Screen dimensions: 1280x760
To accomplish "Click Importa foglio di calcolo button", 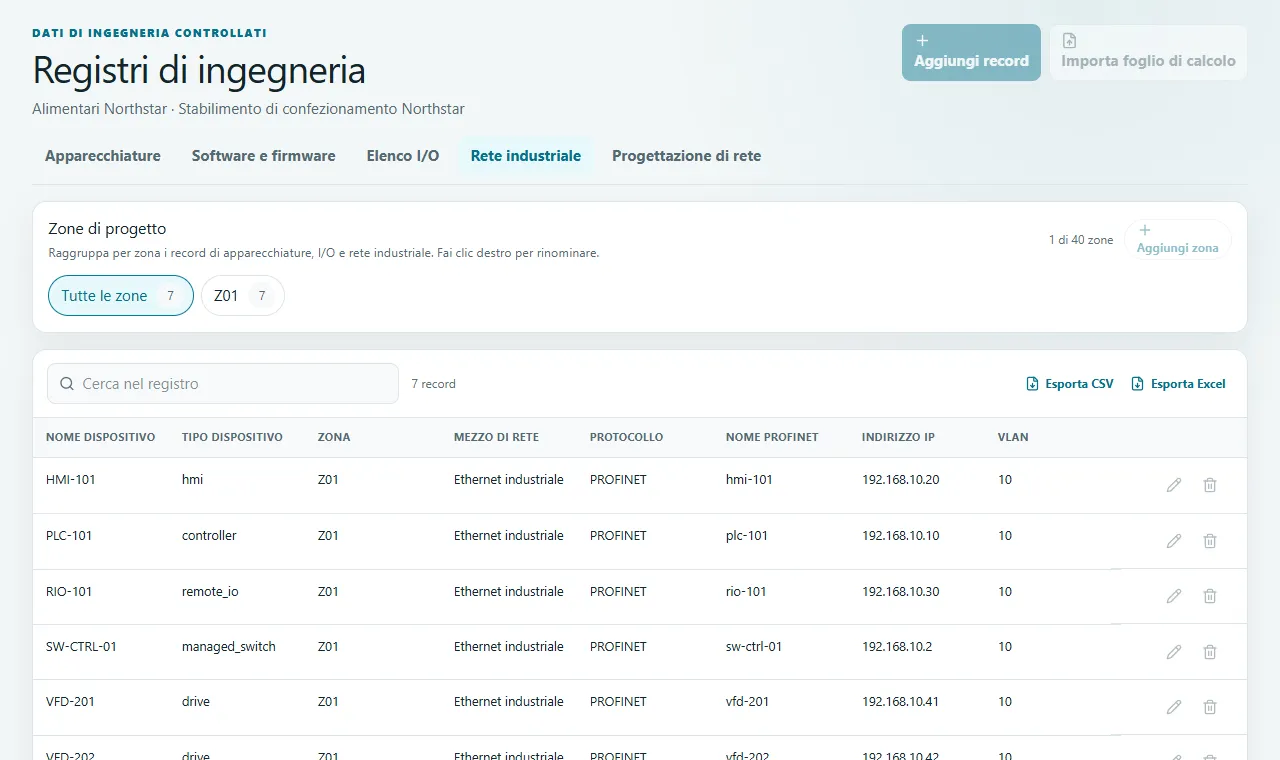I will (x=1148, y=52).
